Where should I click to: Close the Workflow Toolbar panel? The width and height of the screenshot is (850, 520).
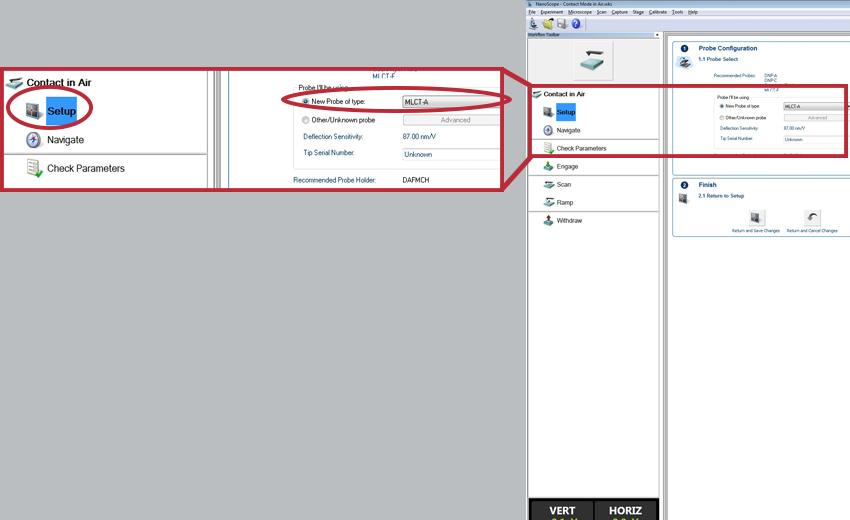click(x=656, y=35)
